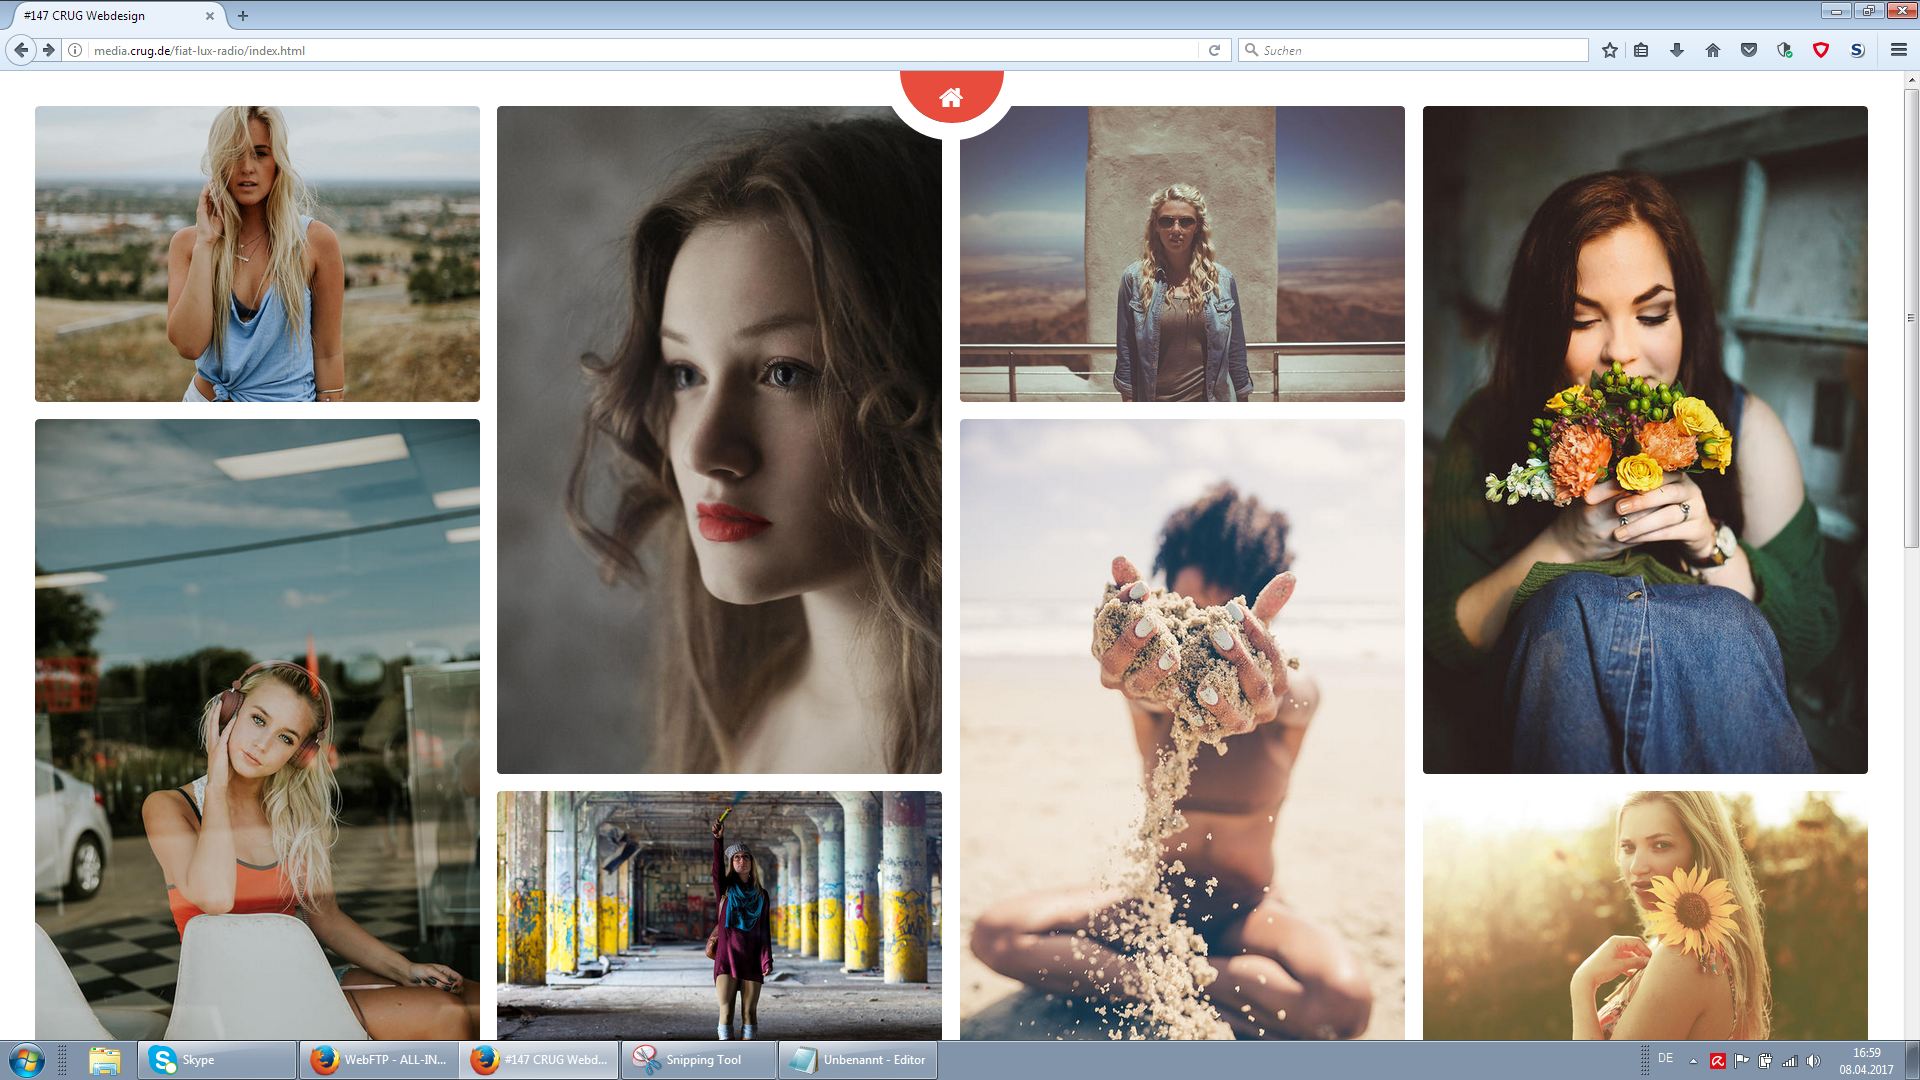The width and height of the screenshot is (1920, 1080).
Task: Open the Windows Start menu
Action: 27,1060
